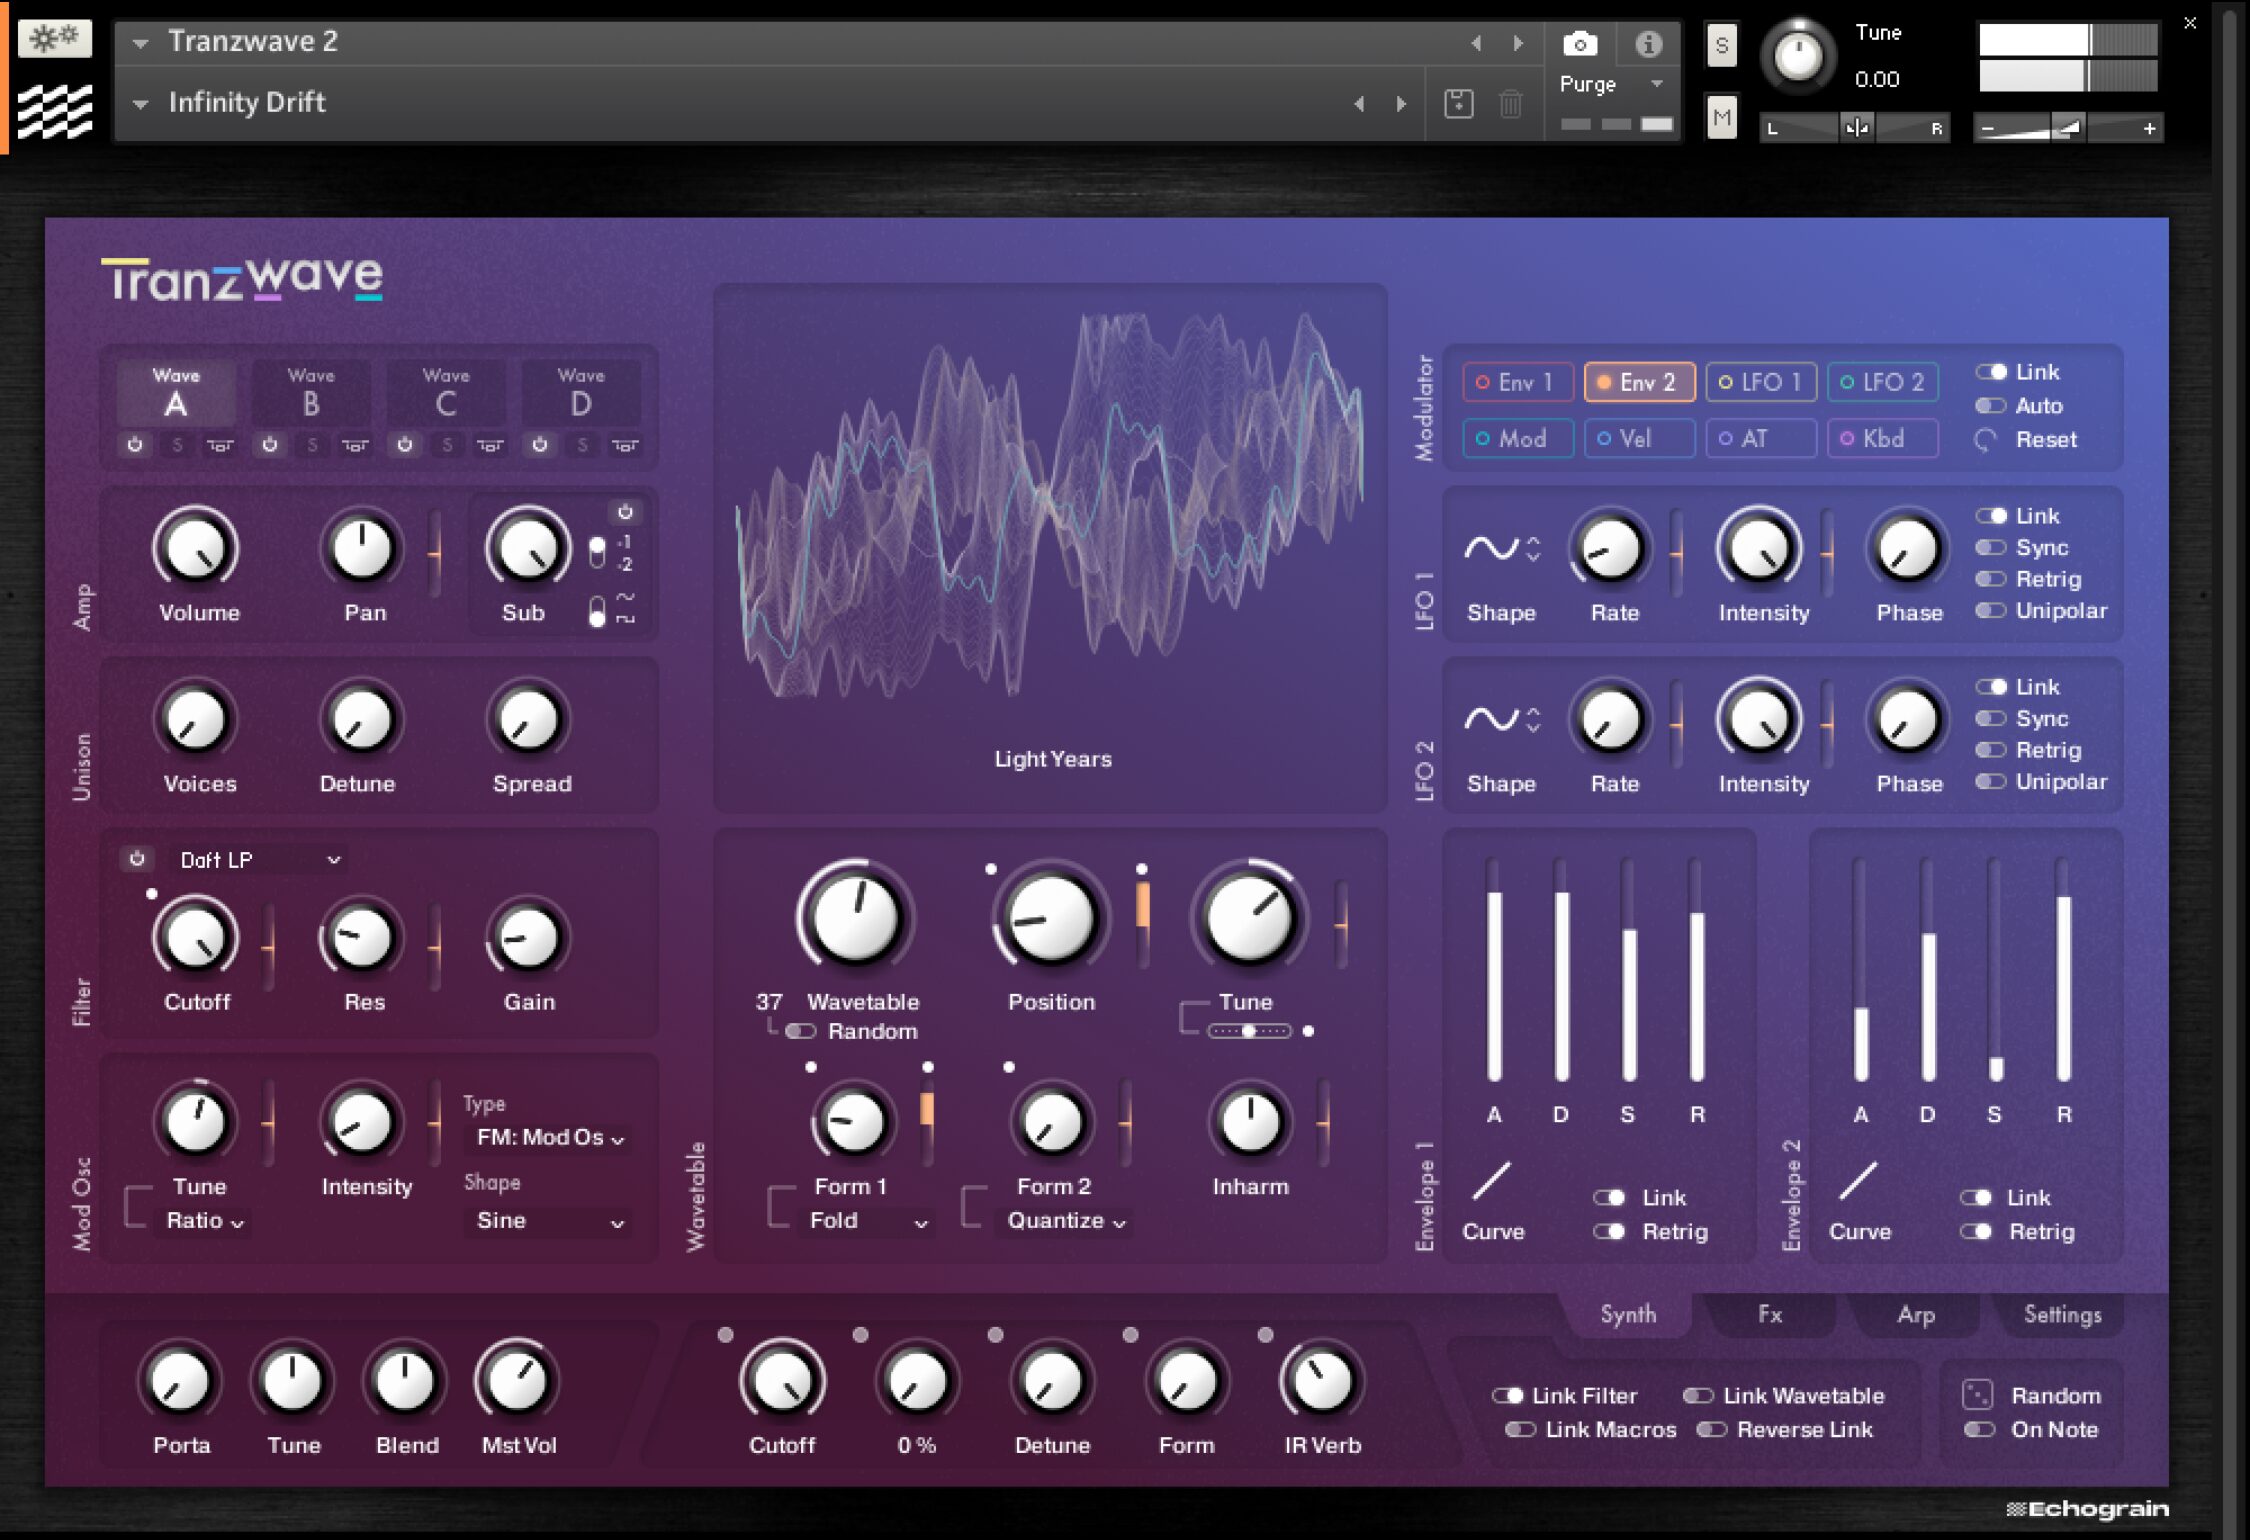
Task: Switch to the Settings tab
Action: [2062, 1314]
